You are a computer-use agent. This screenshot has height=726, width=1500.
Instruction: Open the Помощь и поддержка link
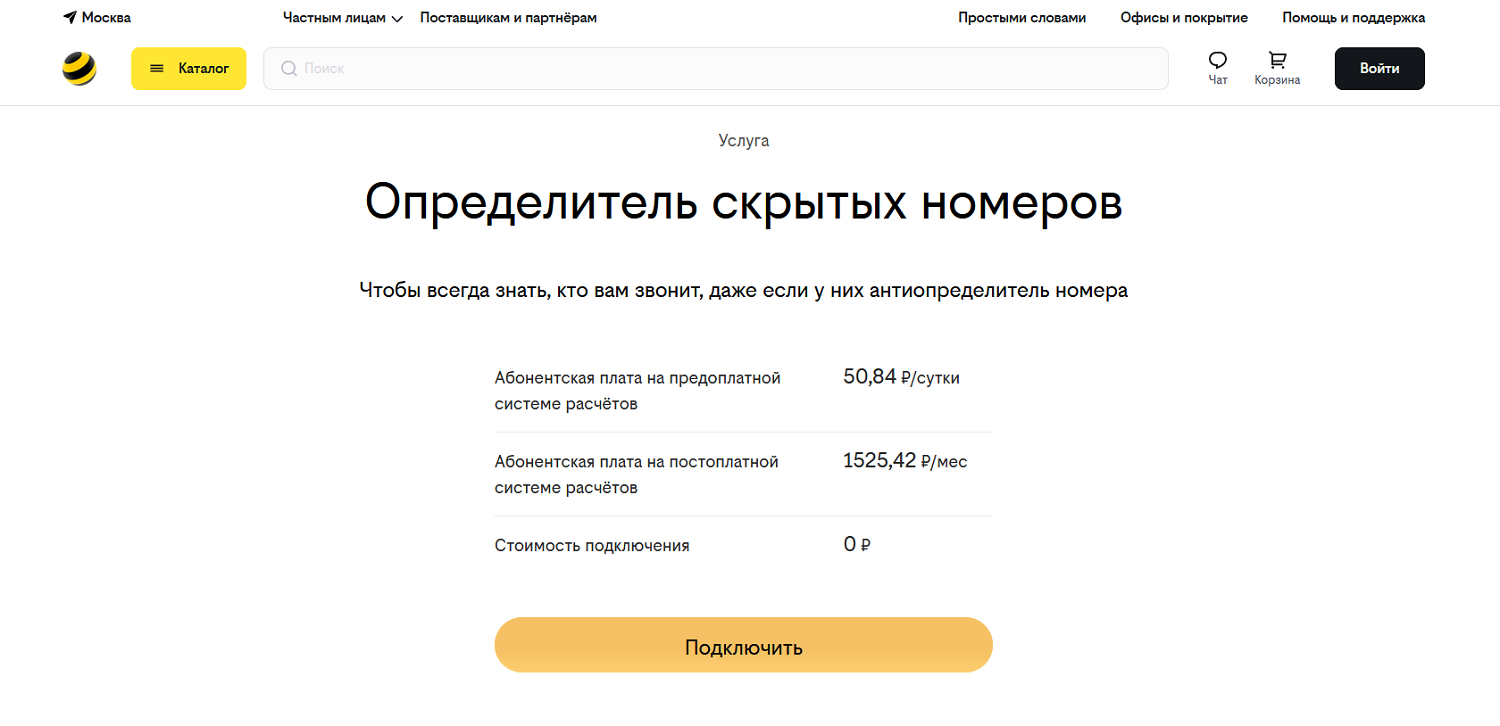point(1353,18)
